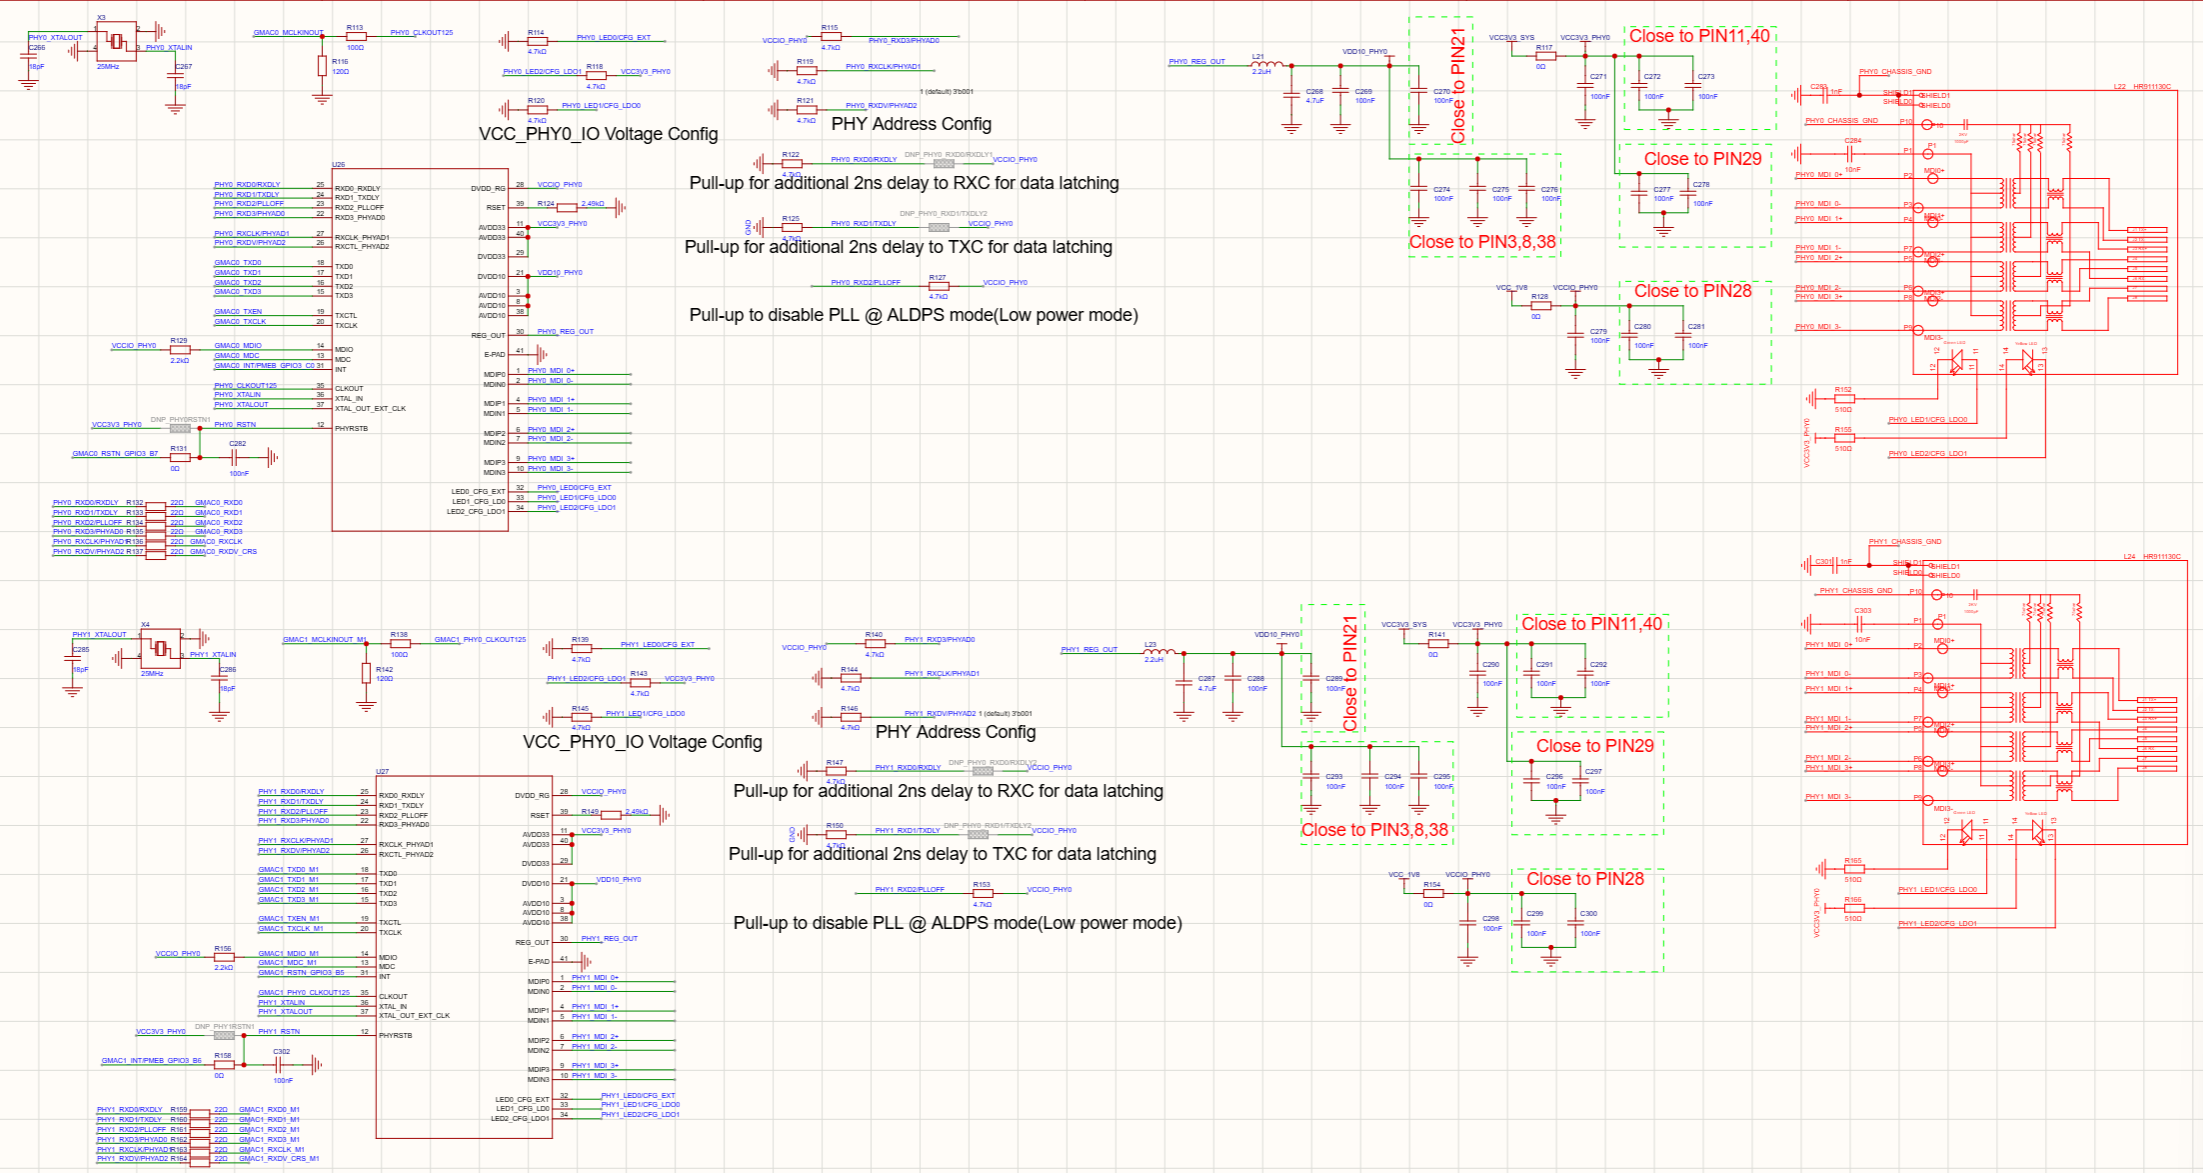2203x1173 pixels.
Task: Select inductor L23 2.2uH symbol
Action: pyautogui.click(x=1160, y=653)
